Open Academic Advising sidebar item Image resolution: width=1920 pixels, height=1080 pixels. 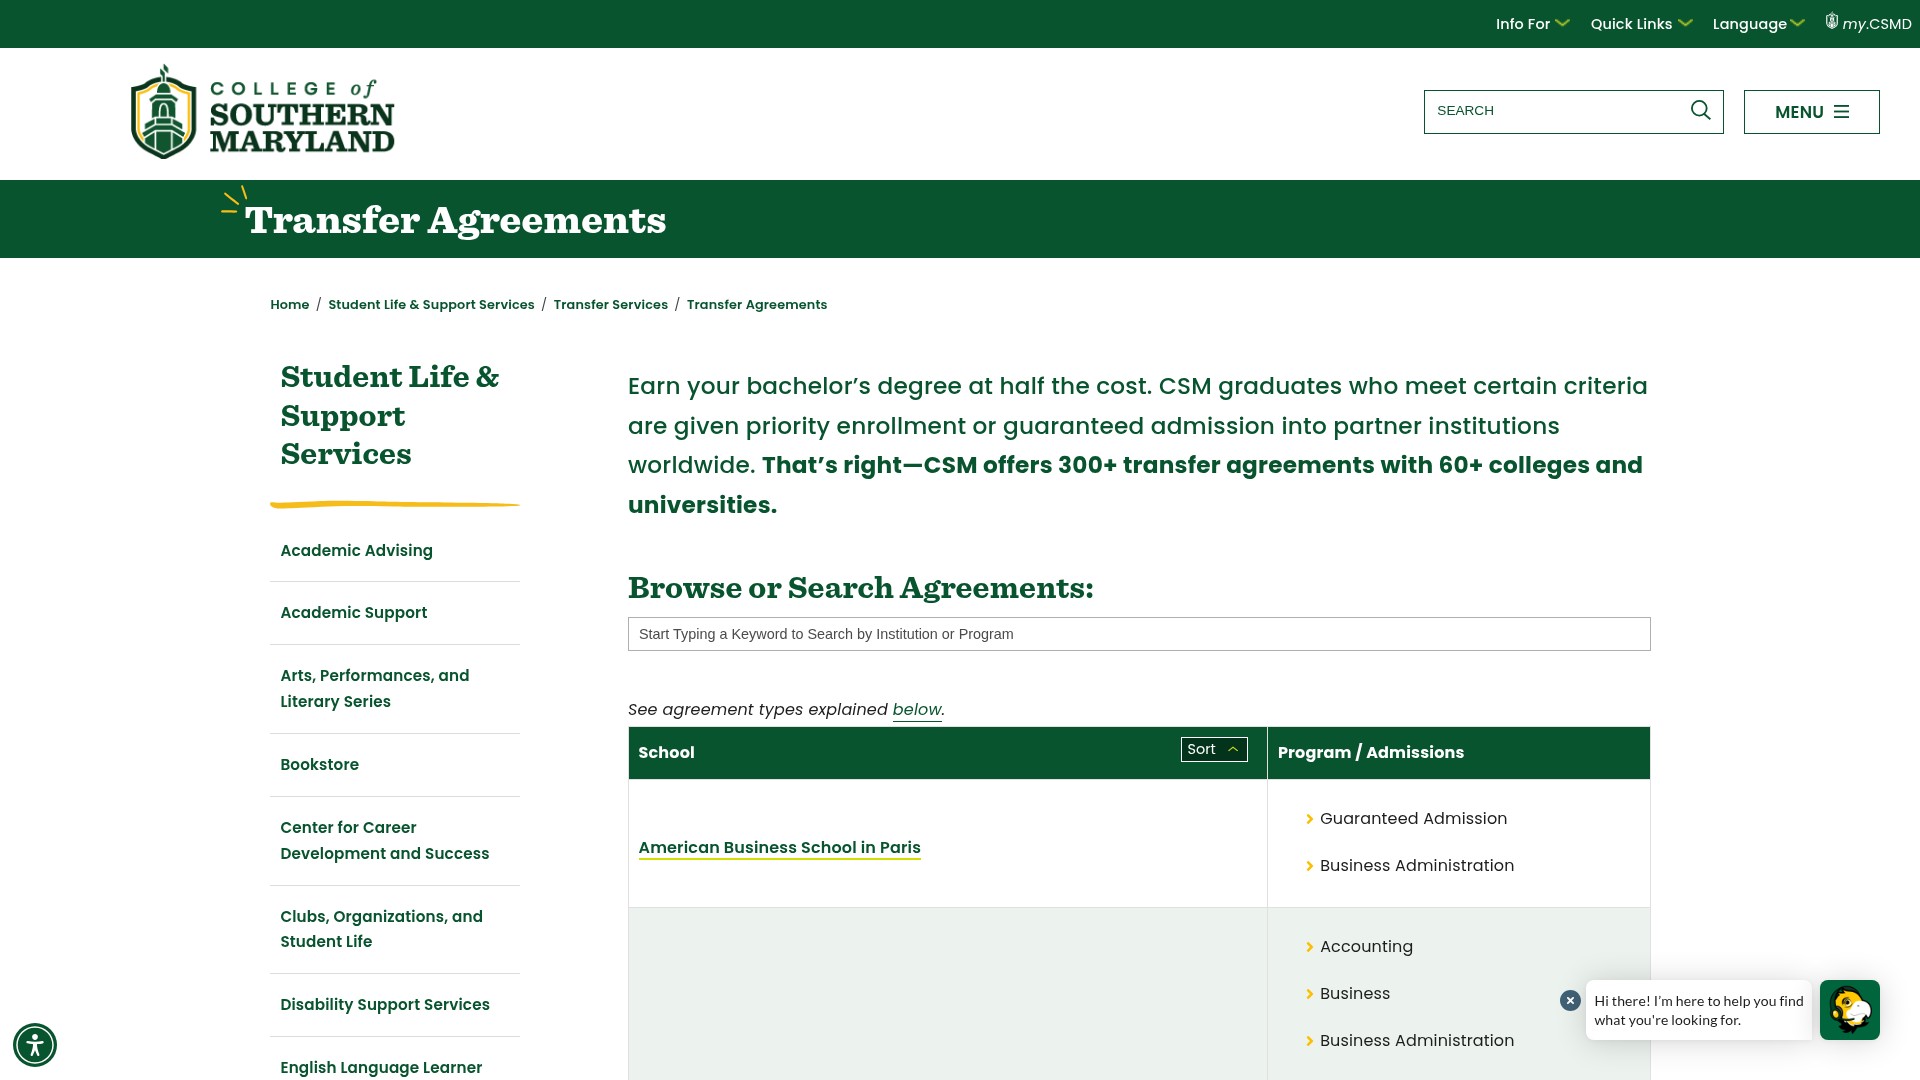point(356,551)
